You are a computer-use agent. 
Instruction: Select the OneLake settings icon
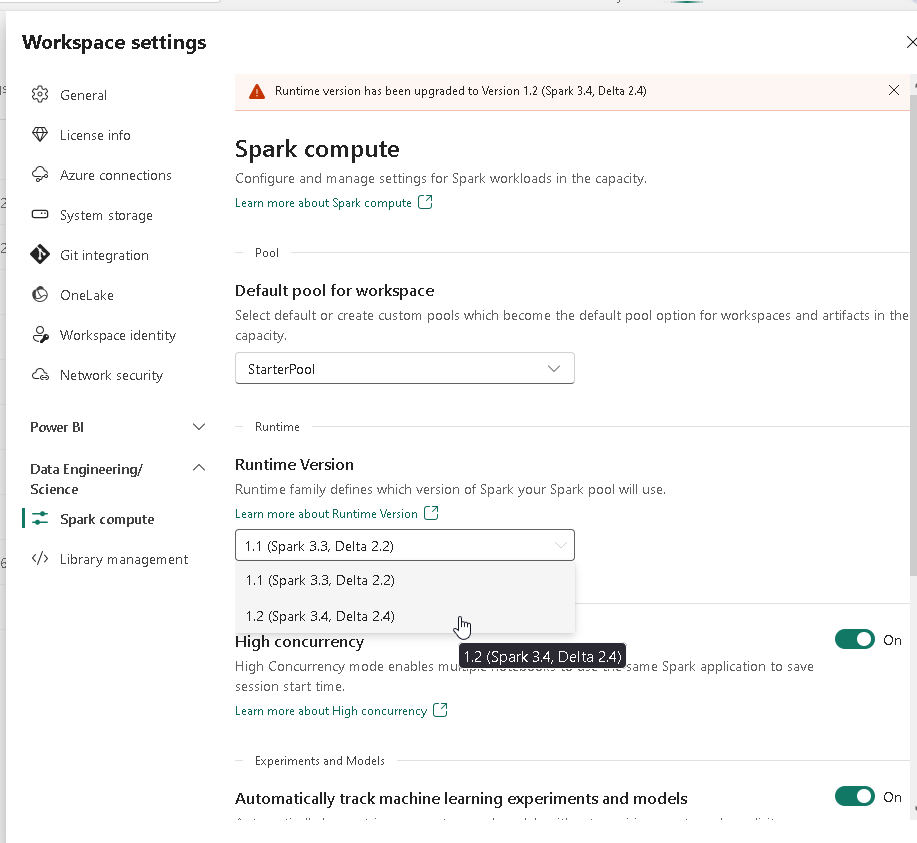tap(40, 295)
